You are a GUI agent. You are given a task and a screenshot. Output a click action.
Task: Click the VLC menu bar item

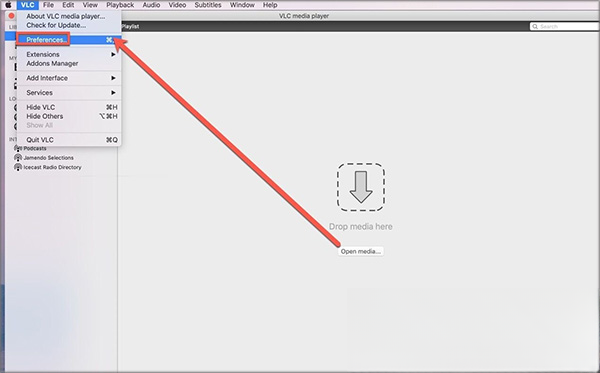28,5
